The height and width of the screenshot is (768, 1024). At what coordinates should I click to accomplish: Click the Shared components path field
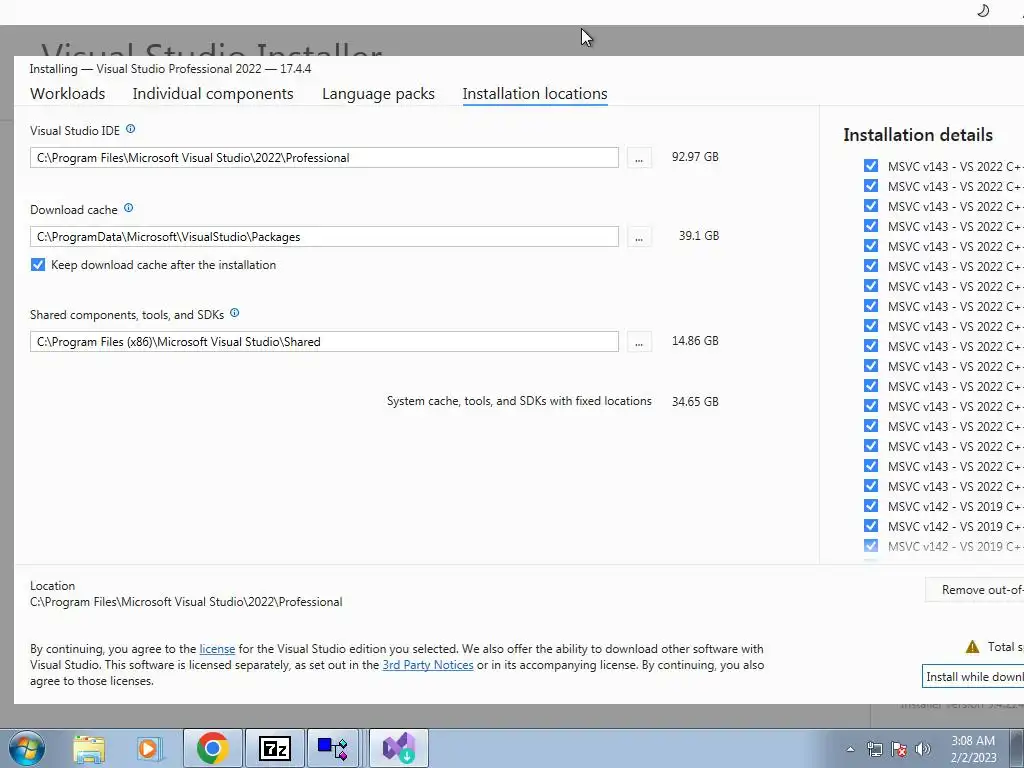click(324, 342)
